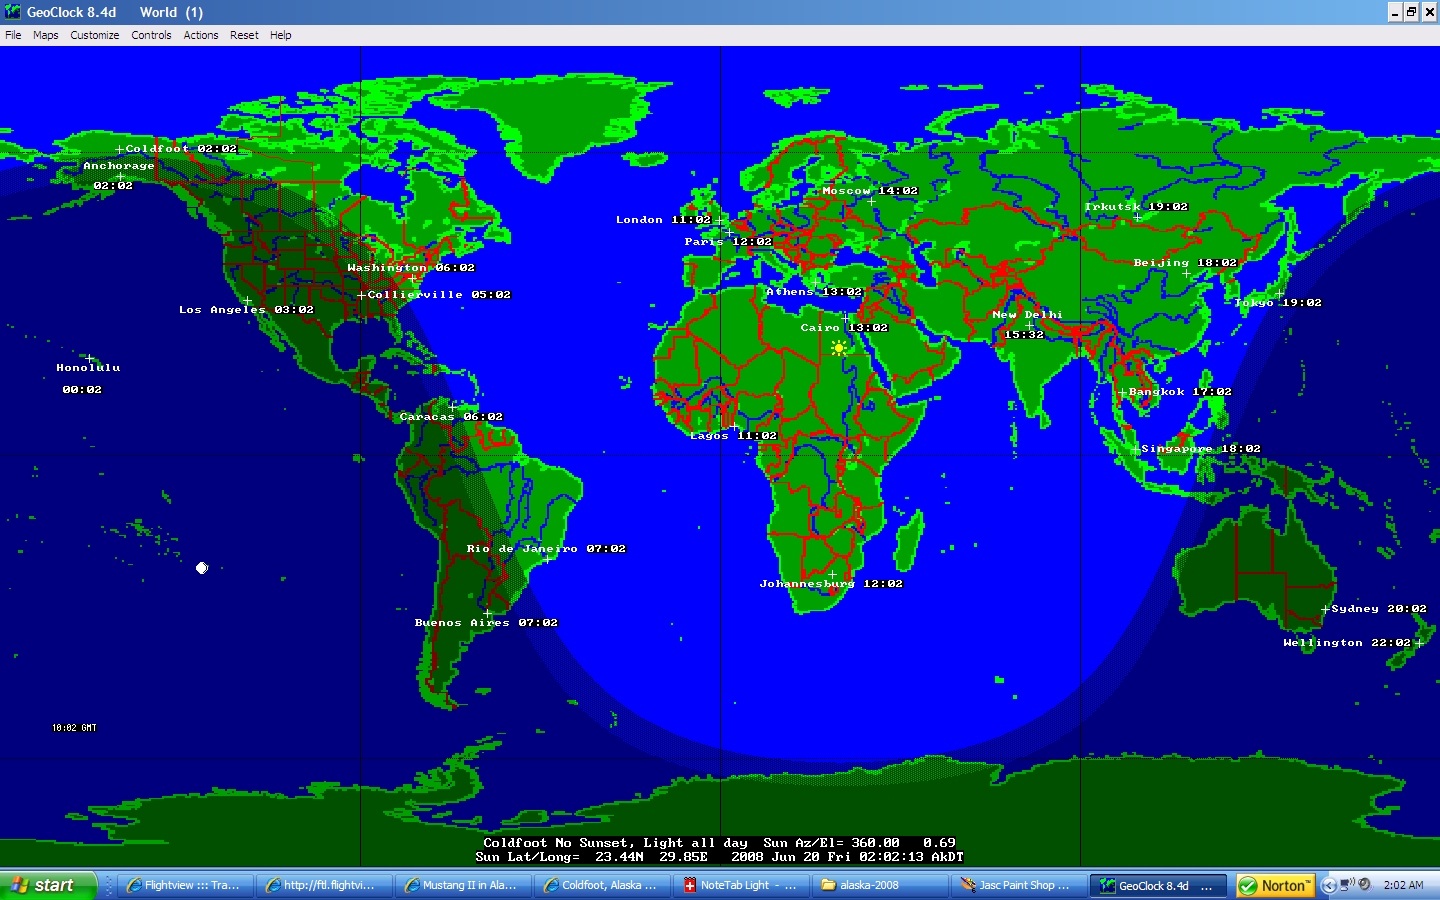1440x900 pixels.
Task: Click the Lagos 11:02 label
Action: (733, 436)
